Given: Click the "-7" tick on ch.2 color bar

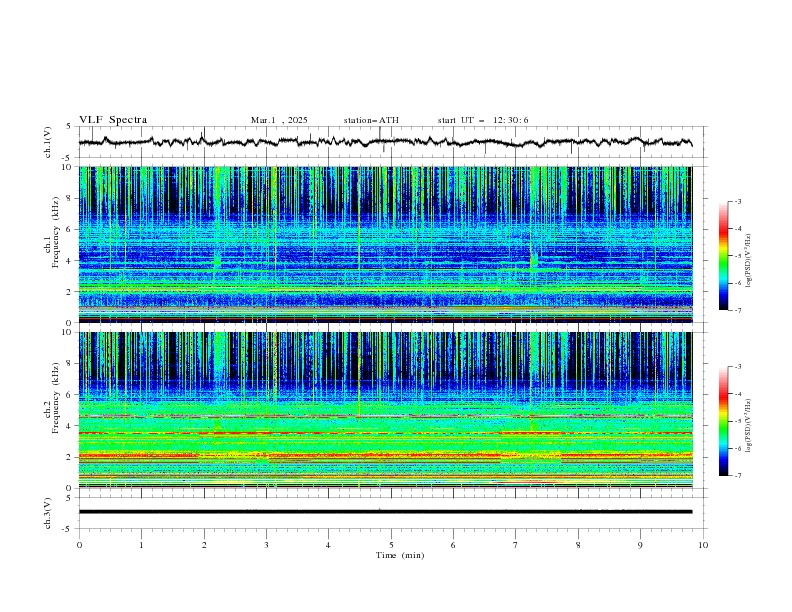Looking at the screenshot, I should point(738,475).
